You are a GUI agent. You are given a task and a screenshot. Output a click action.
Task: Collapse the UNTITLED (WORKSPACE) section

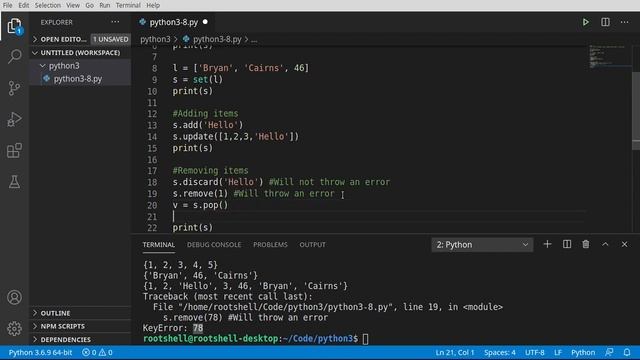(x=80, y=53)
